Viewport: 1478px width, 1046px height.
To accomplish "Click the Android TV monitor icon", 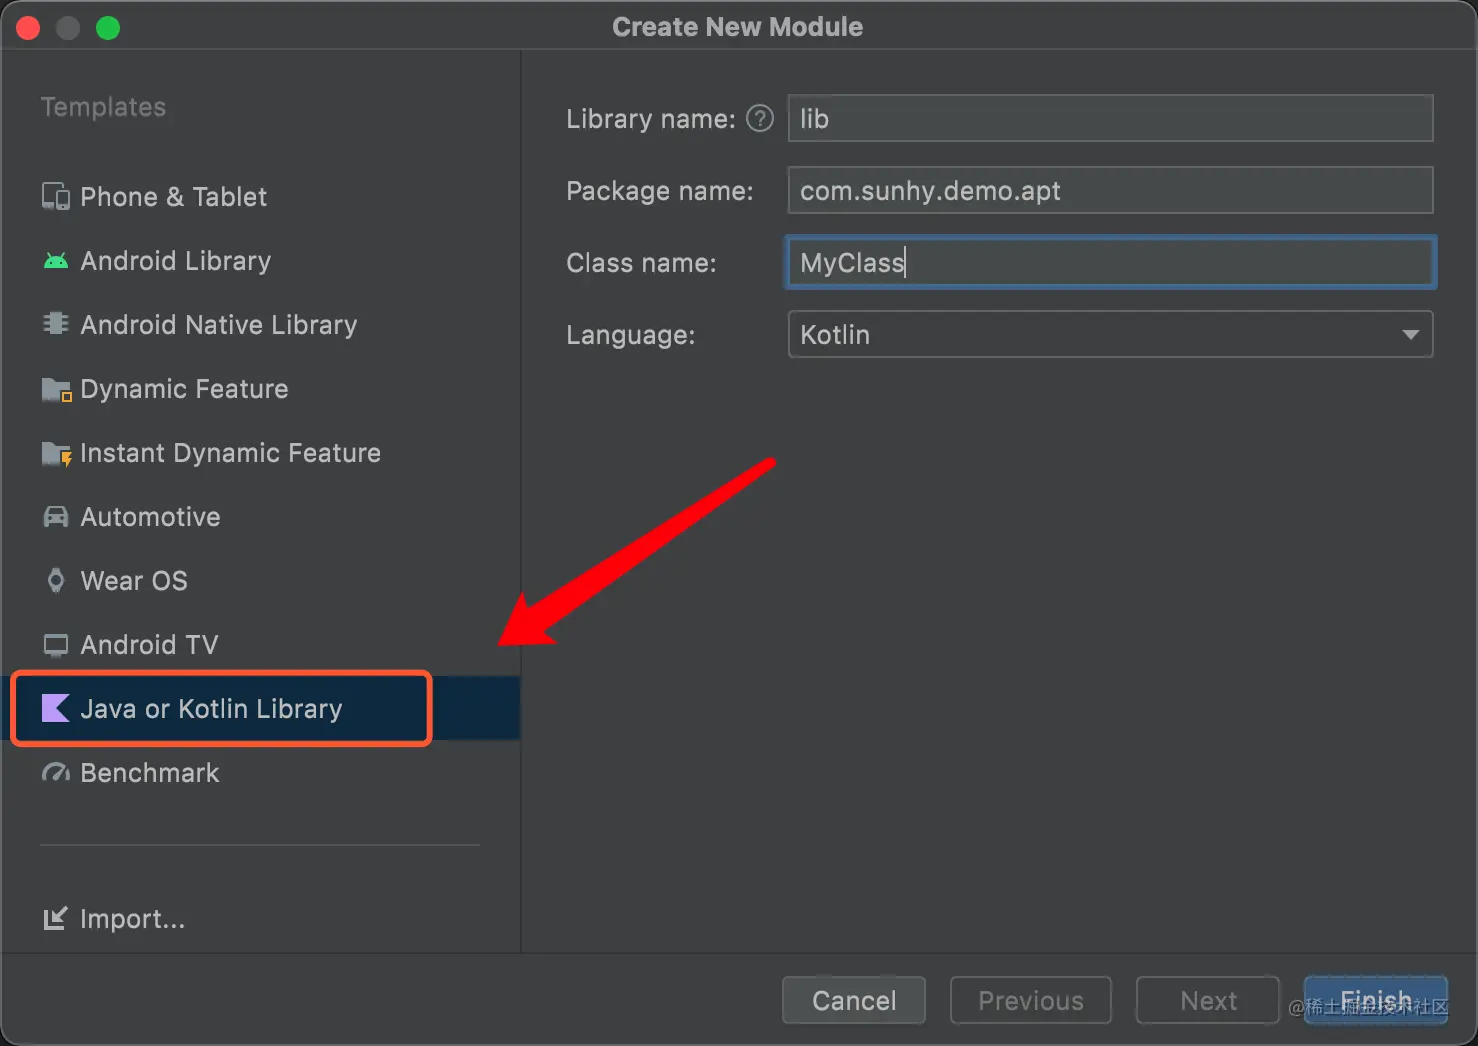I will pyautogui.click(x=56, y=645).
